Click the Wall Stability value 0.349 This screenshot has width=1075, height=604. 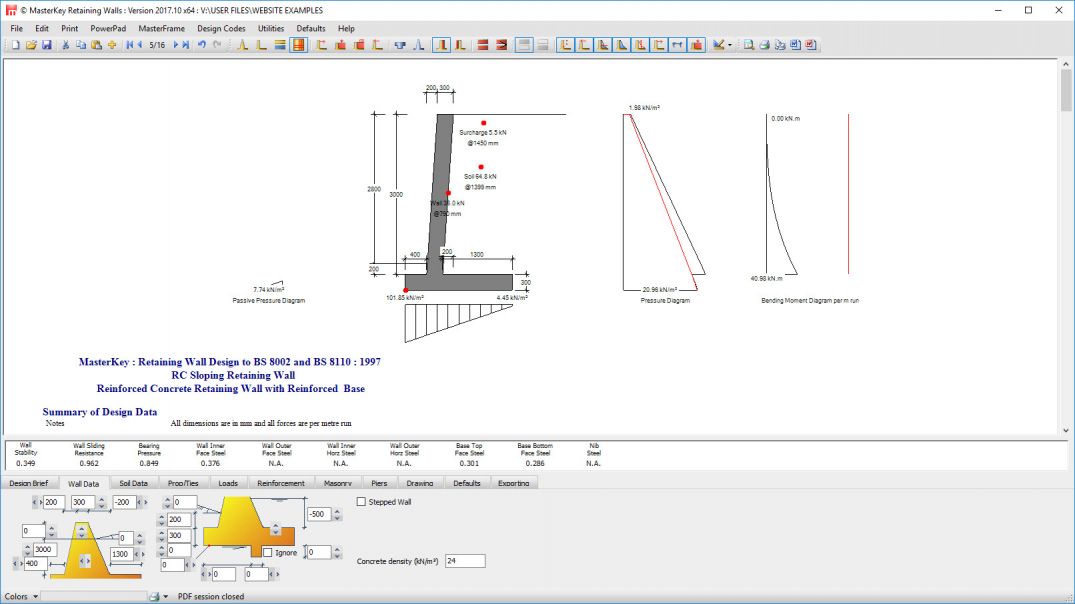tap(25, 463)
